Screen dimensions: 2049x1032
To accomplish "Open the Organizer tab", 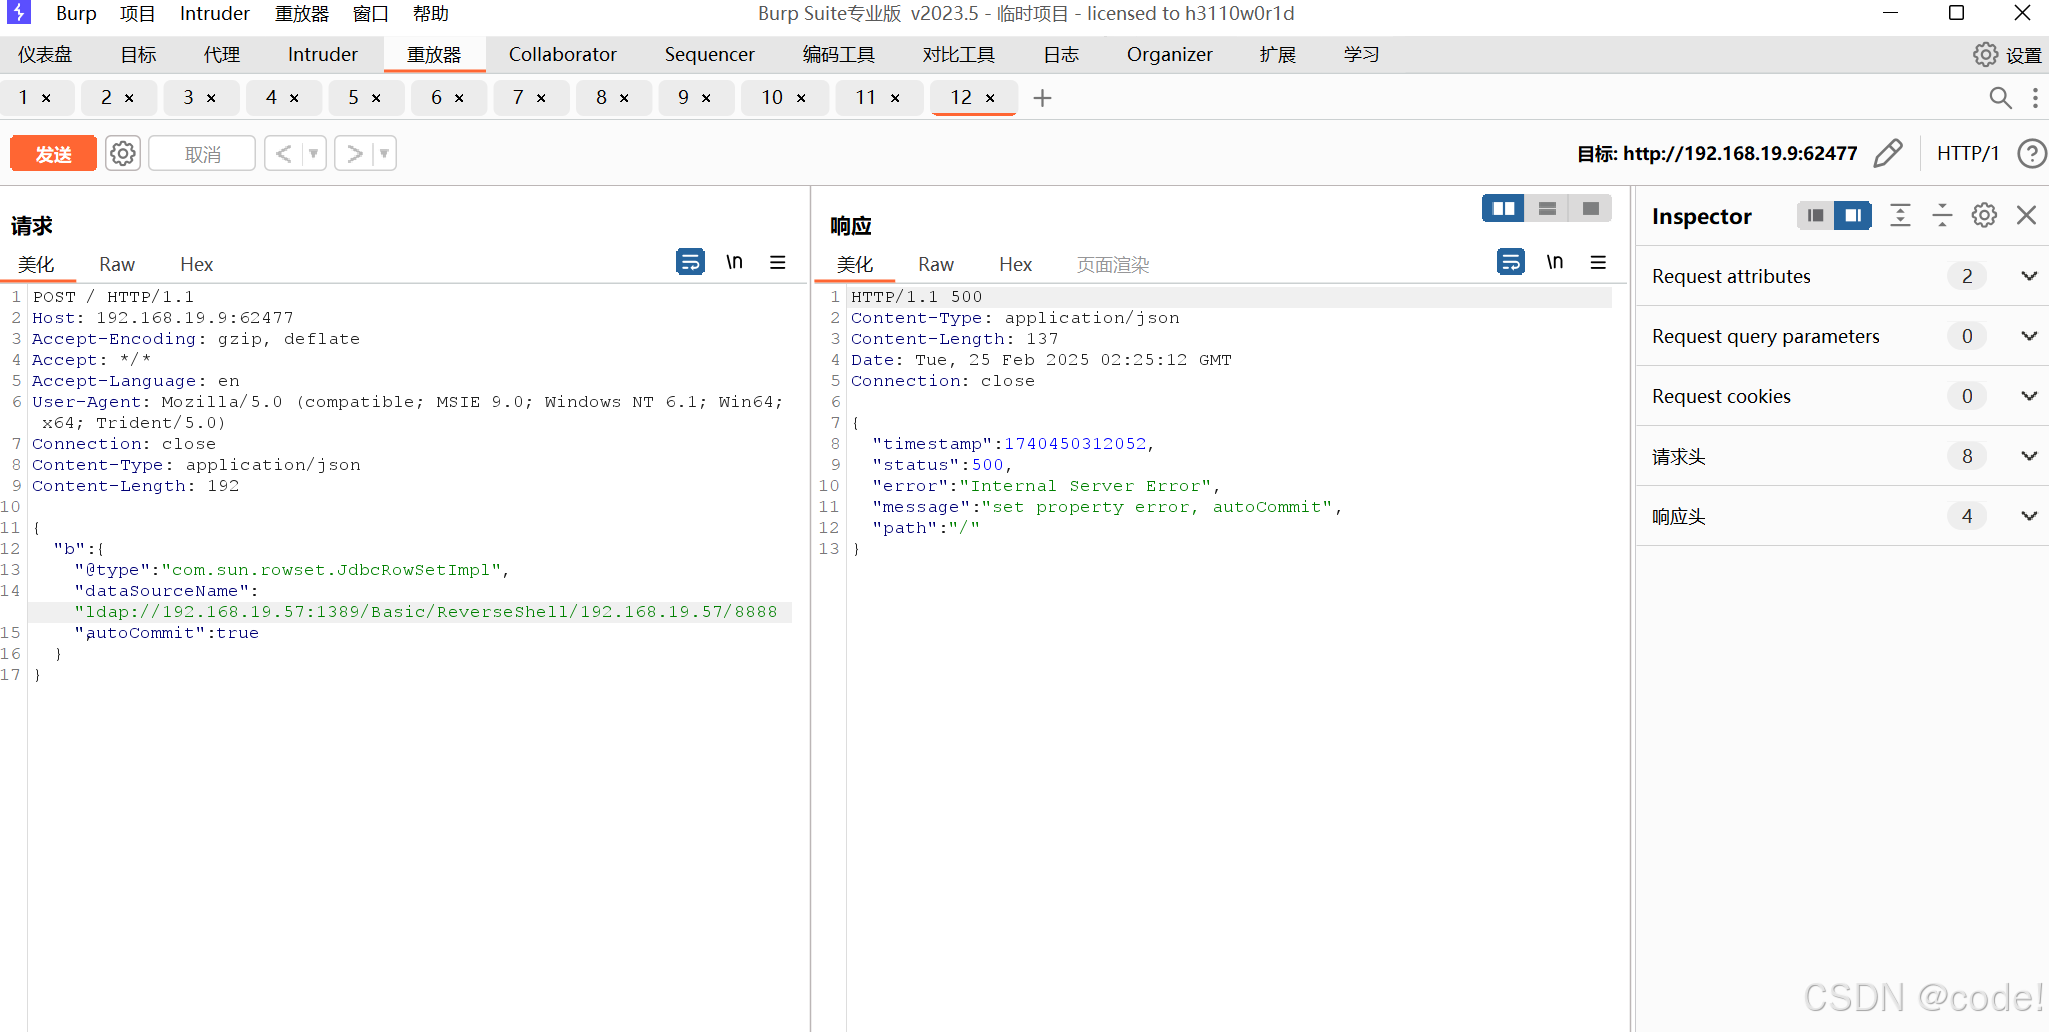I will (1169, 55).
